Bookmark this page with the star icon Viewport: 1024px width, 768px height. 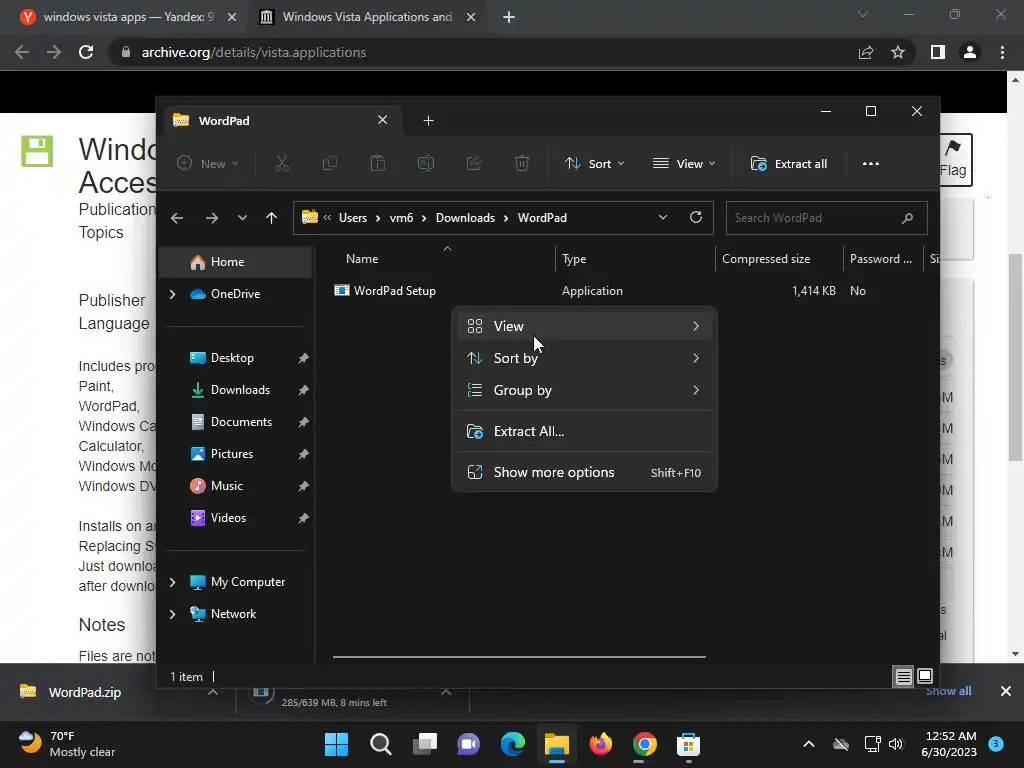coord(898,52)
